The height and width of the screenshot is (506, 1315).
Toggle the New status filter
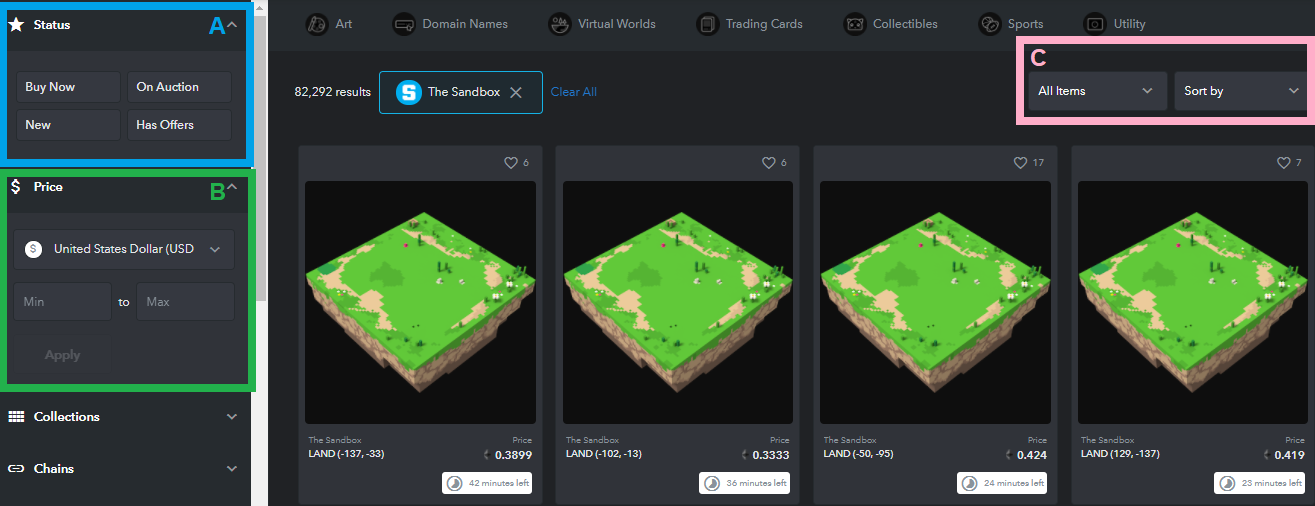click(67, 125)
